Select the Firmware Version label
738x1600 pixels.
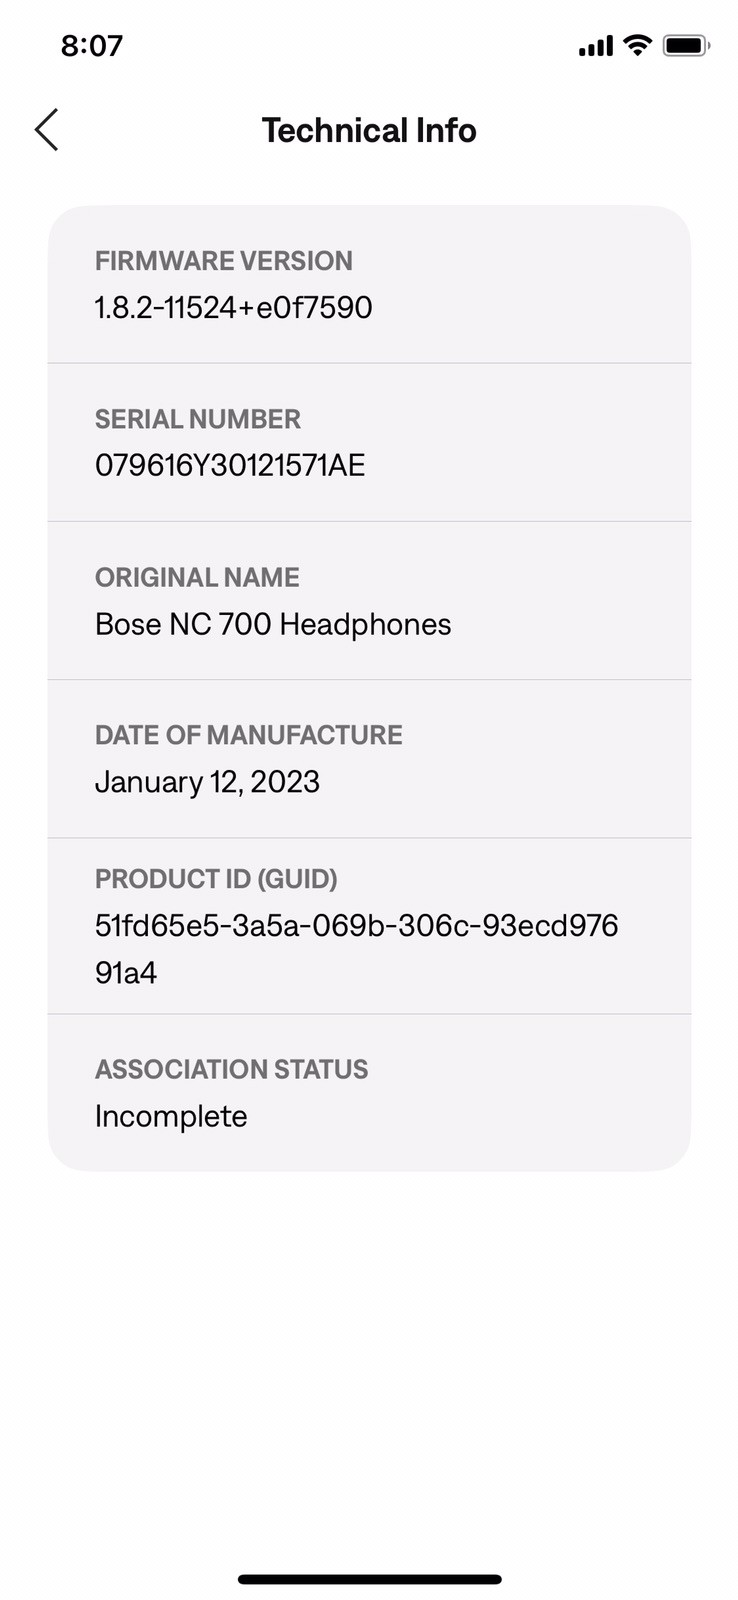coord(223,261)
